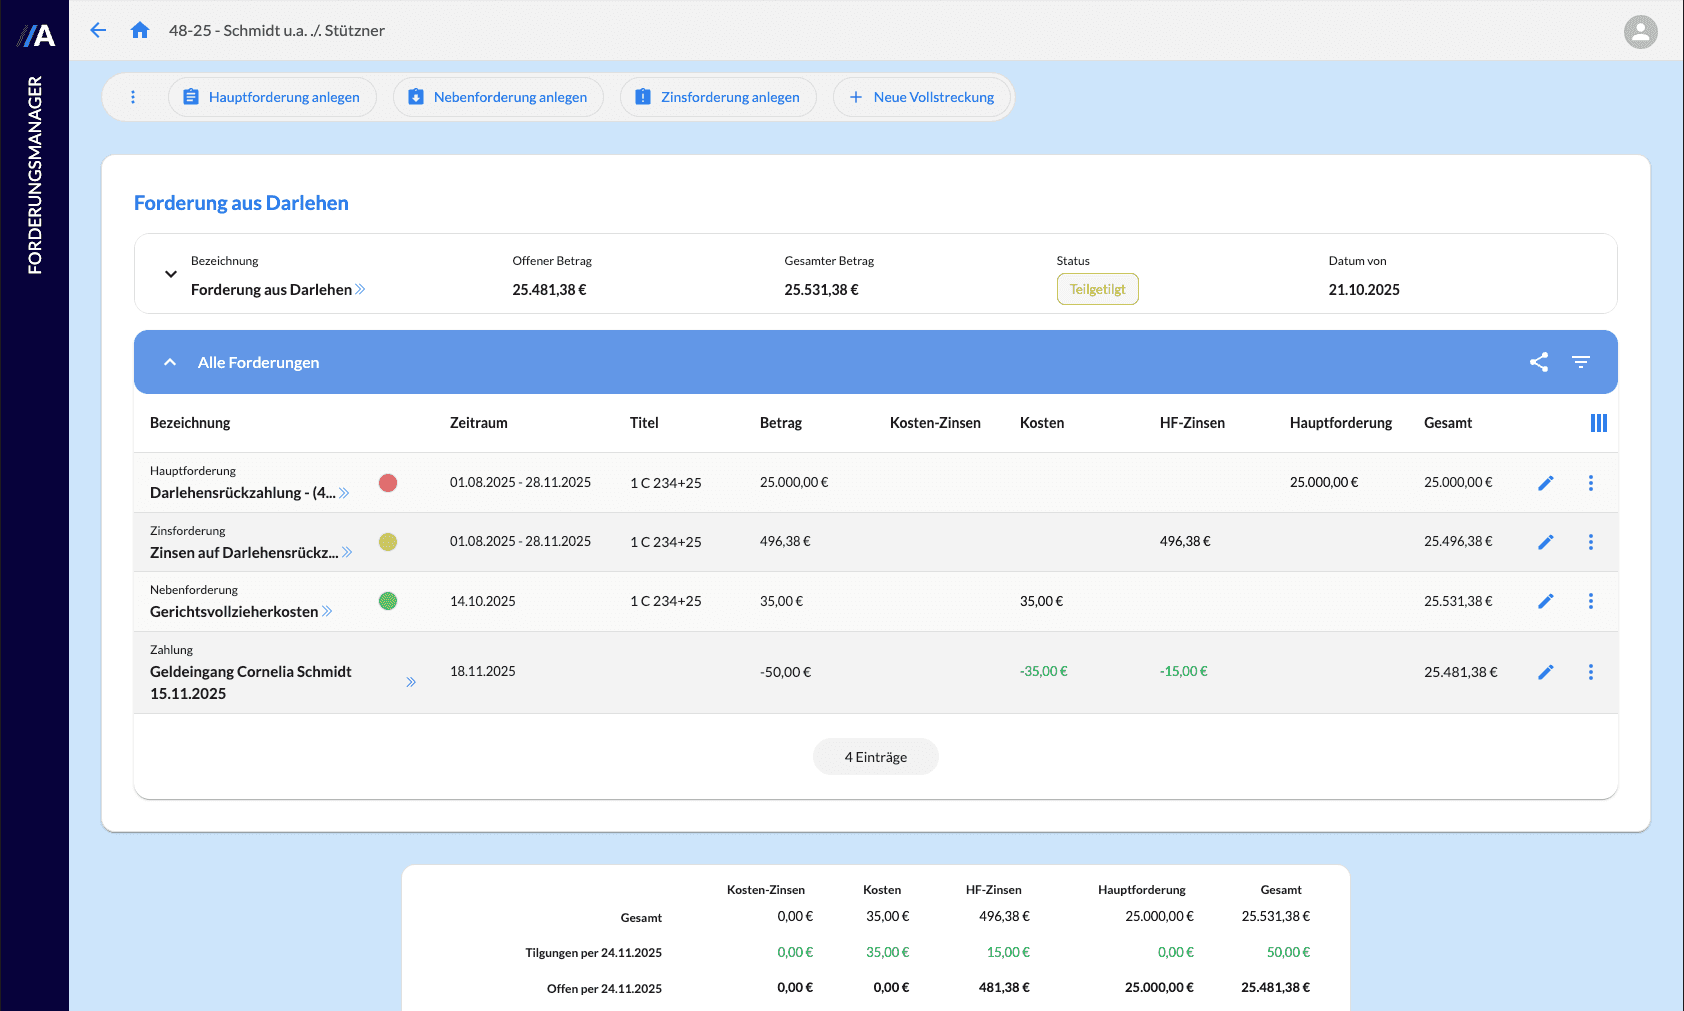Viewport: 1684px width, 1011px height.
Task: Click Offen per 24.11.2025 label
Action: 604,989
